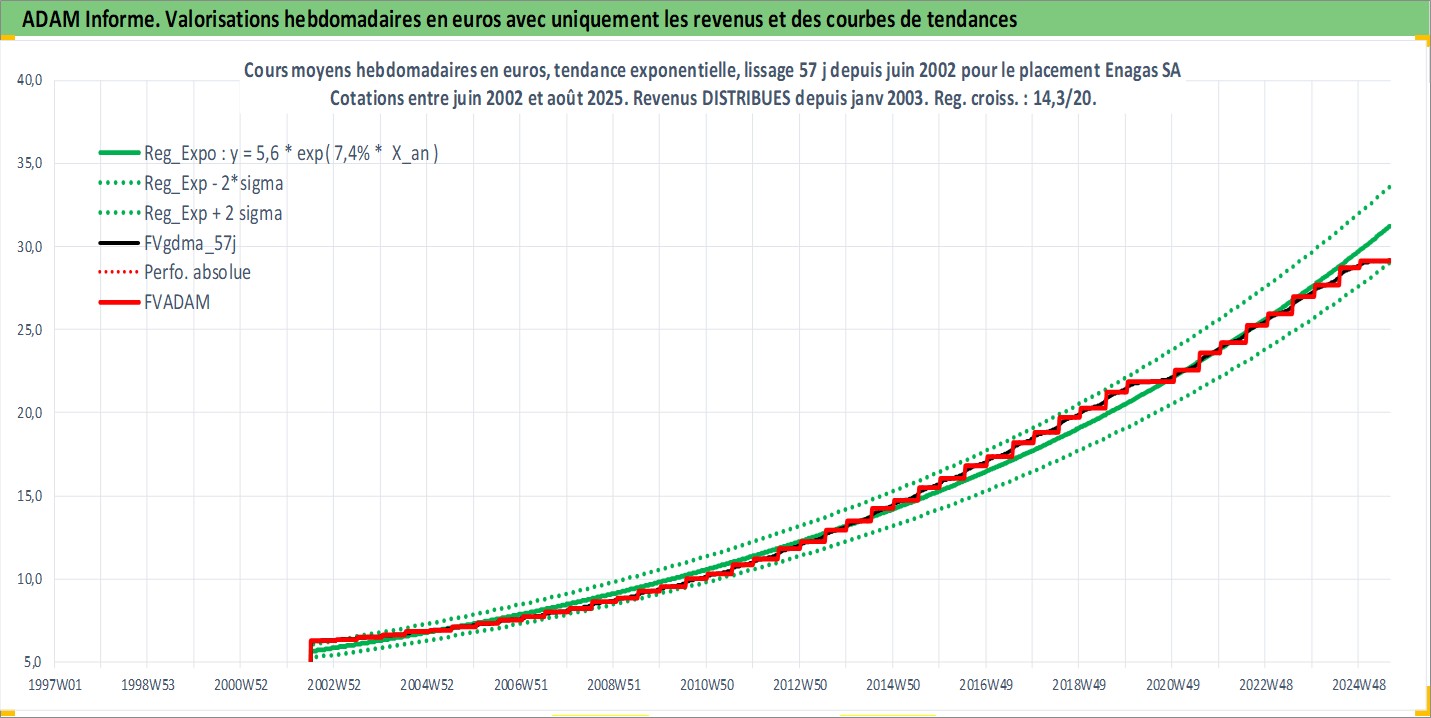Click x-axis label 2012W50

pyautogui.click(x=799, y=684)
